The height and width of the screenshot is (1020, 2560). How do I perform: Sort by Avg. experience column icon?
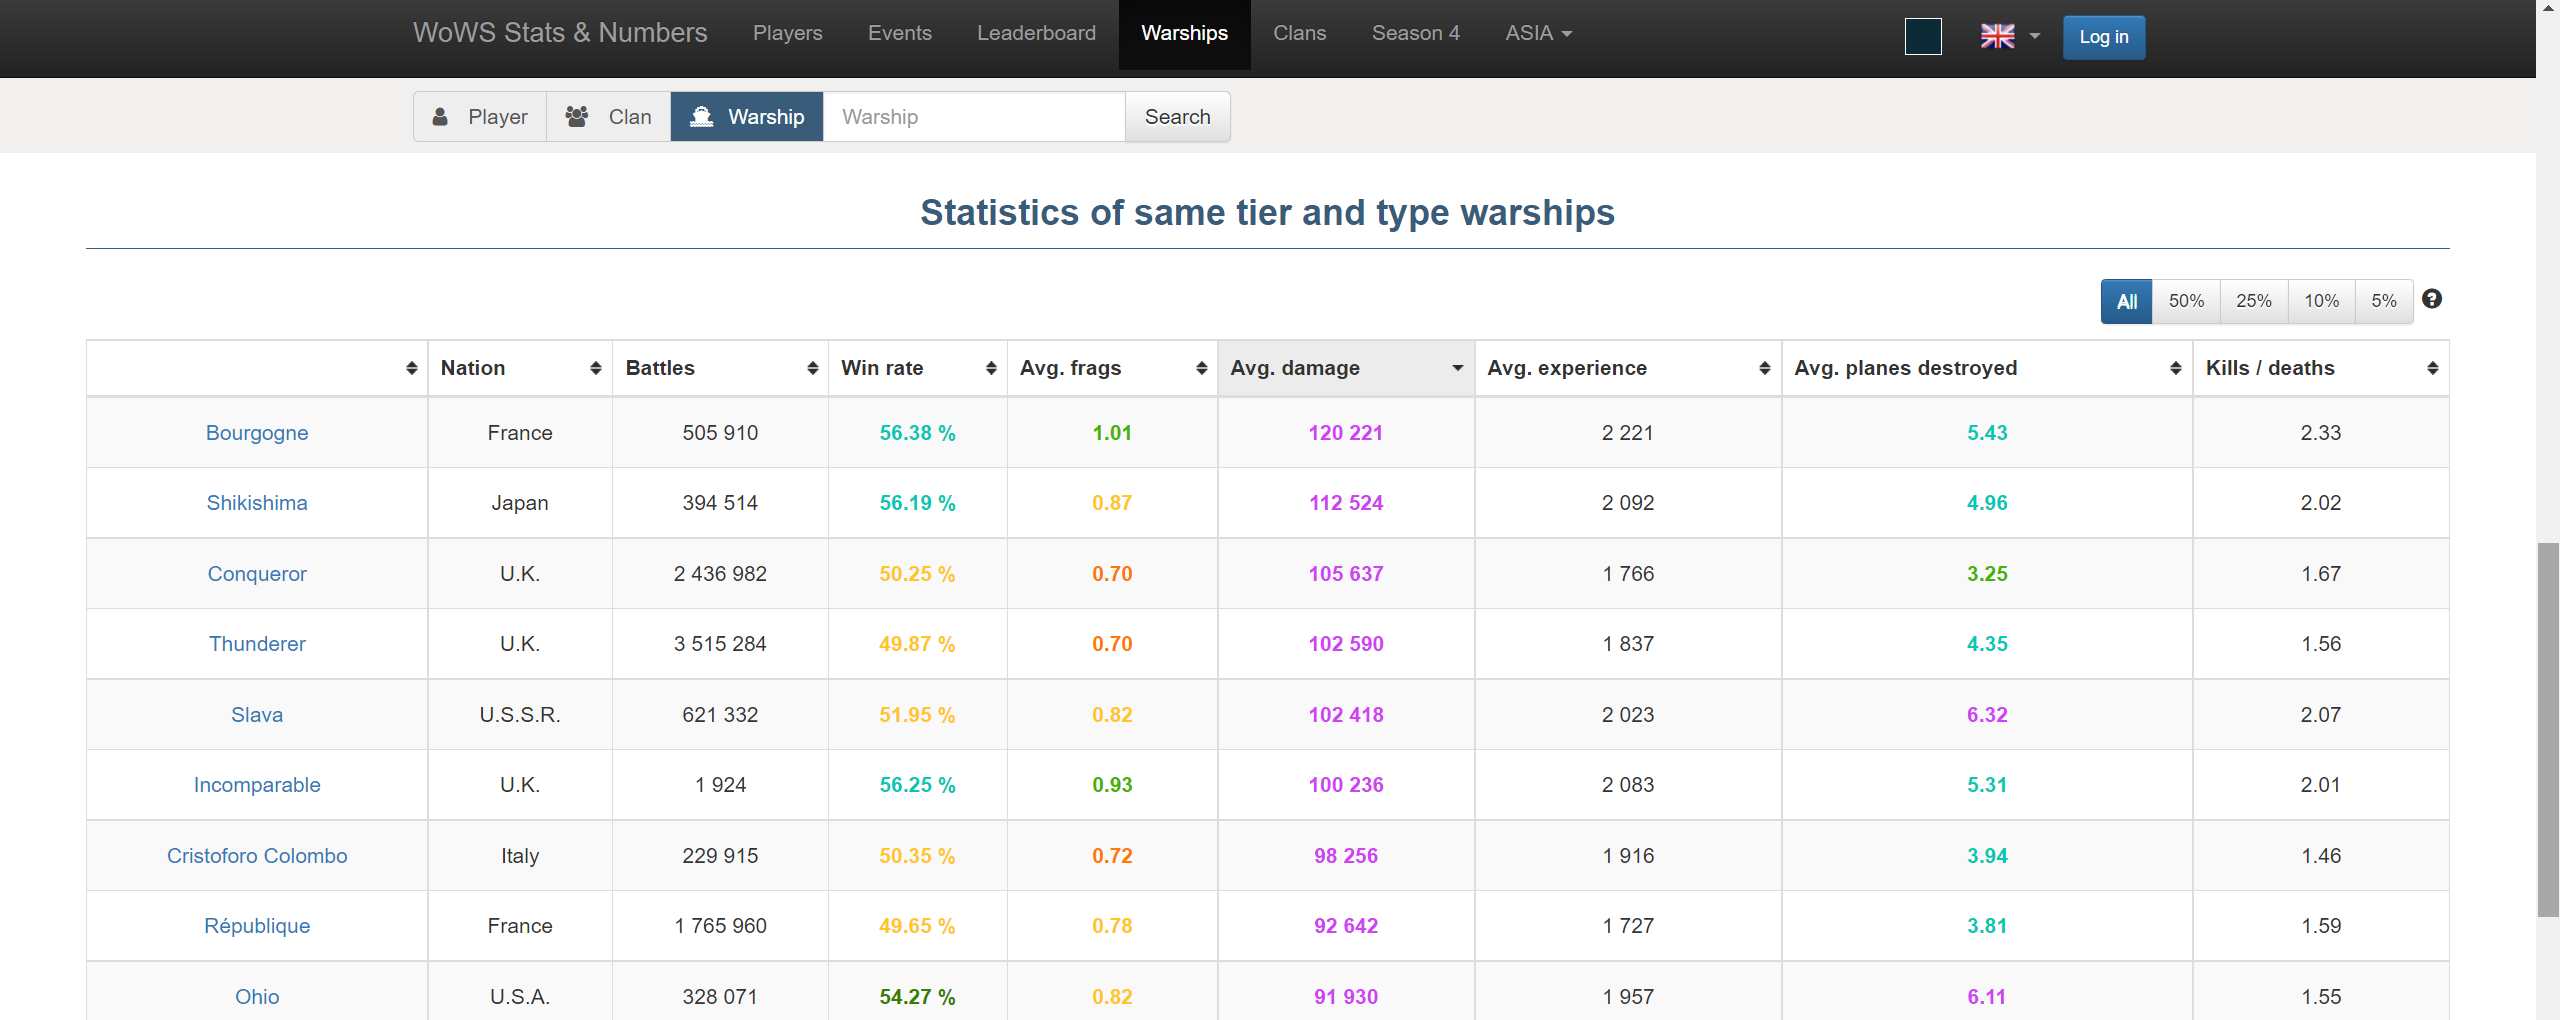click(1764, 368)
